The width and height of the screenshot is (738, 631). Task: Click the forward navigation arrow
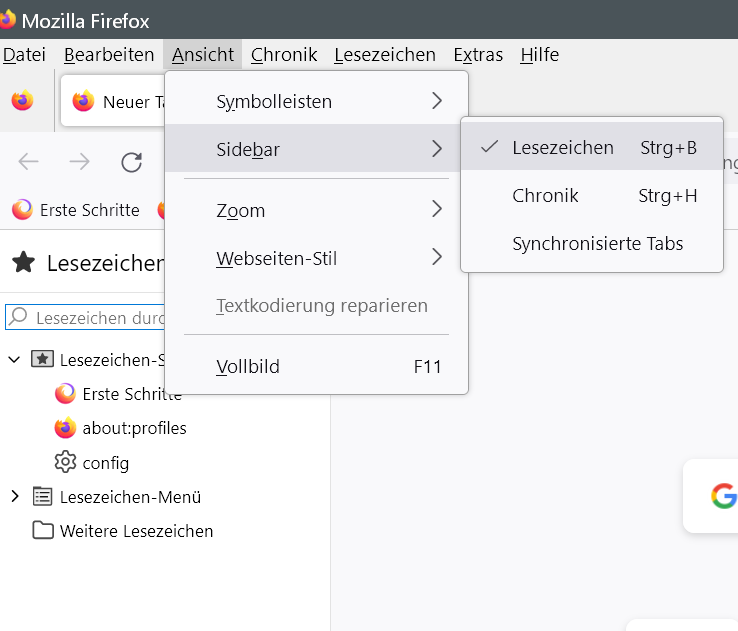pyautogui.click(x=79, y=162)
